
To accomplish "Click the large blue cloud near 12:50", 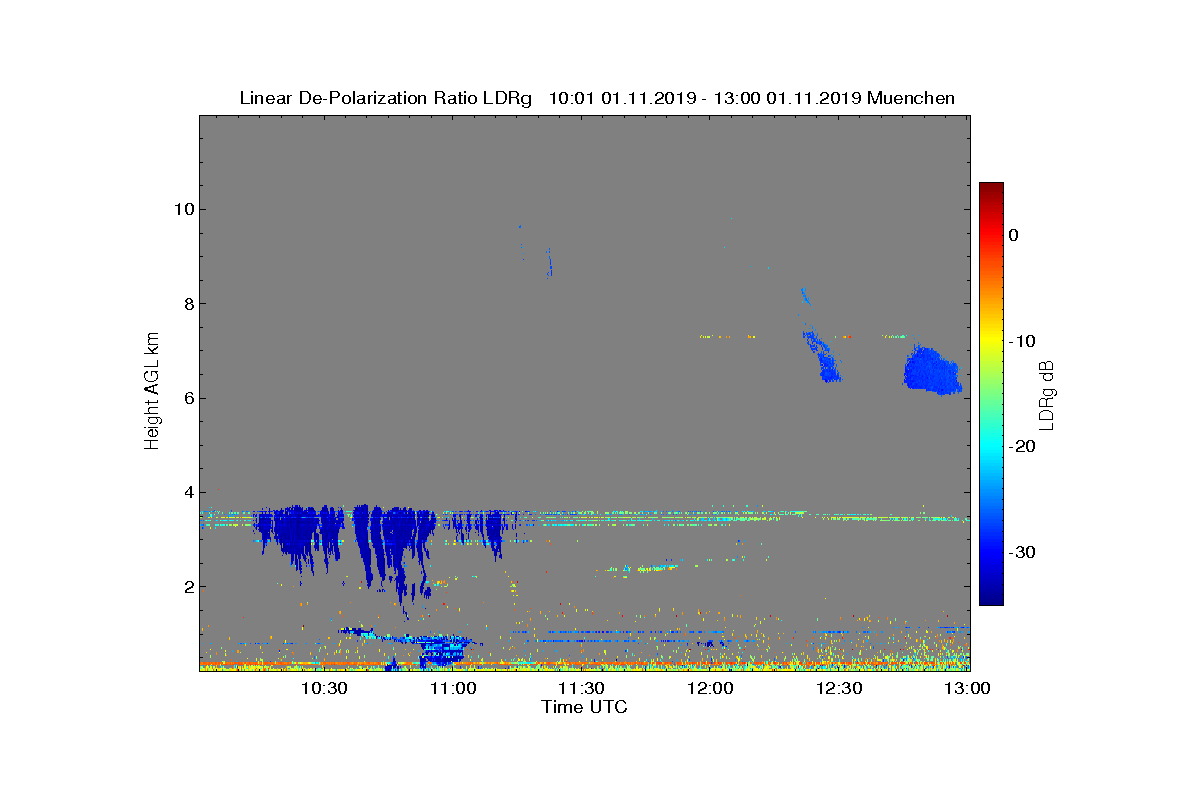I will tap(932, 371).
